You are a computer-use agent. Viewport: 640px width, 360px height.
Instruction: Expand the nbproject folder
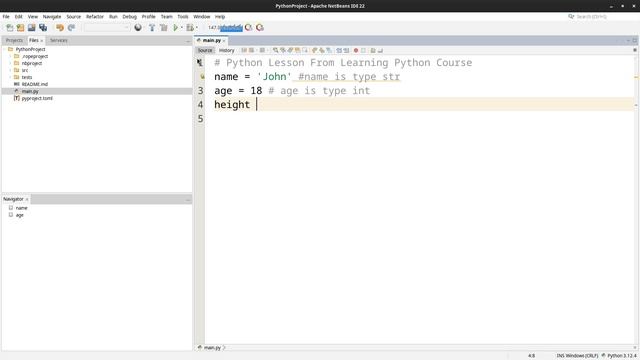click(x=10, y=63)
